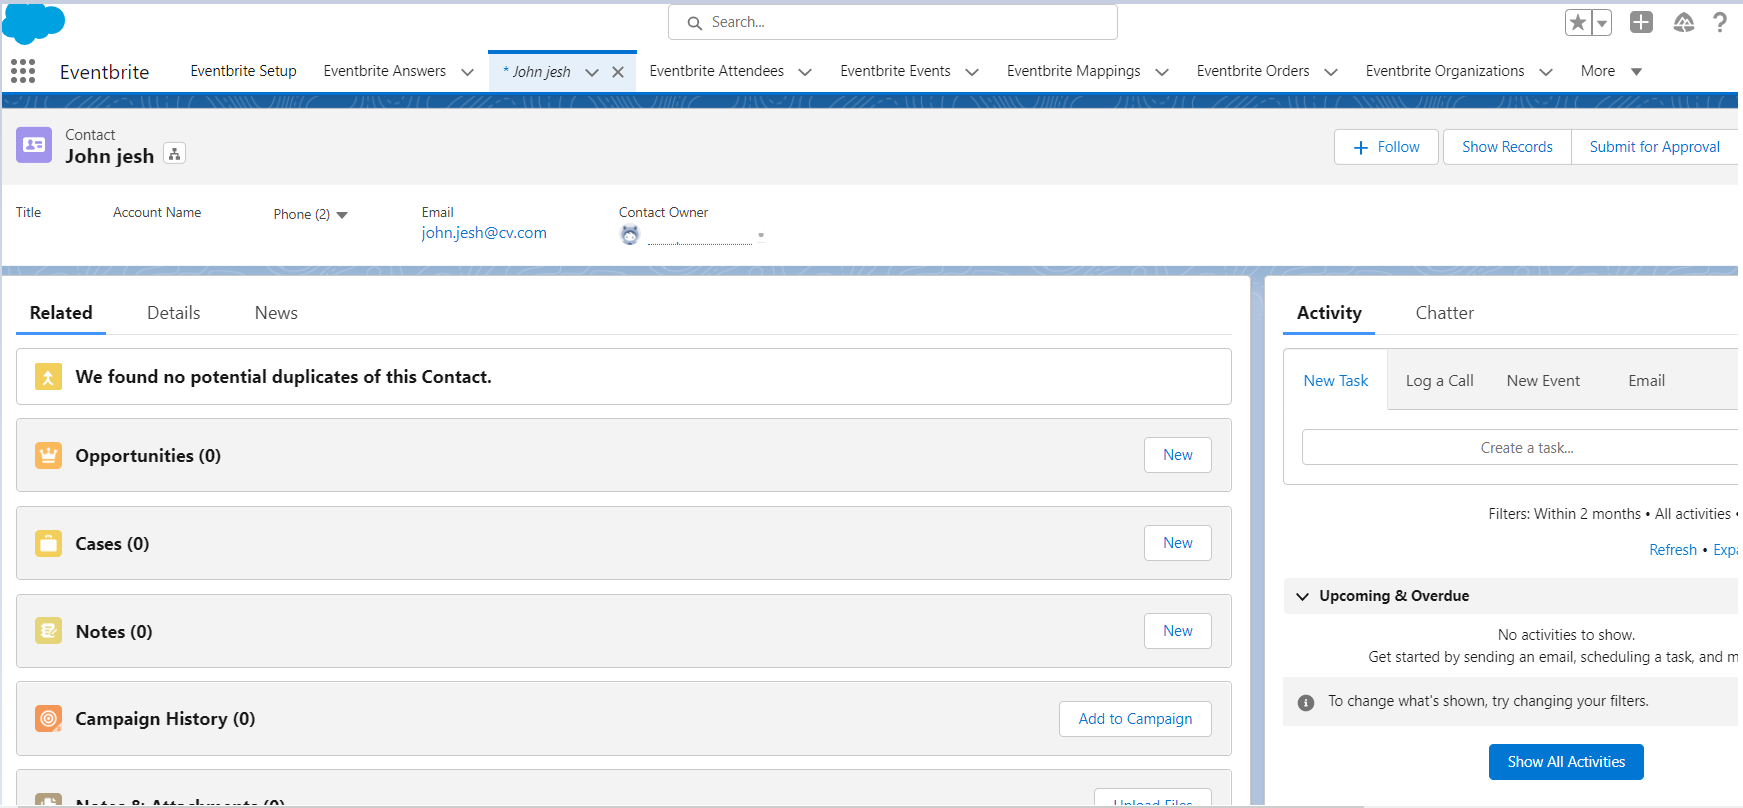Click the Follow button
Viewport: 1743px width, 808px height.
coord(1386,147)
